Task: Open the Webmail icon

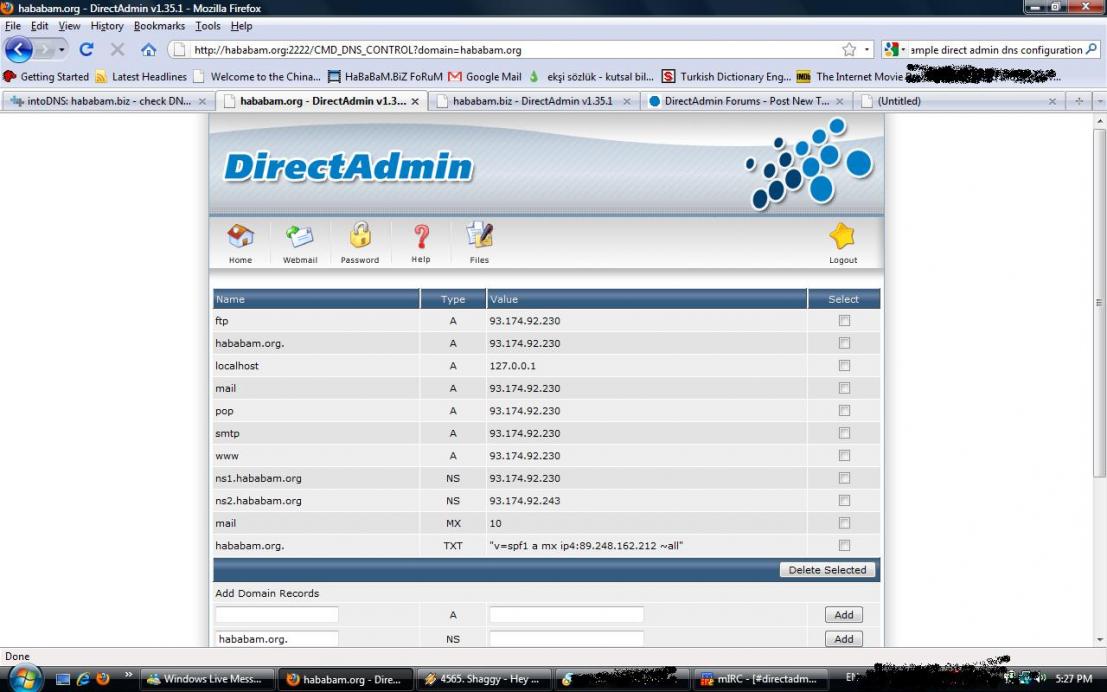Action: pyautogui.click(x=300, y=237)
